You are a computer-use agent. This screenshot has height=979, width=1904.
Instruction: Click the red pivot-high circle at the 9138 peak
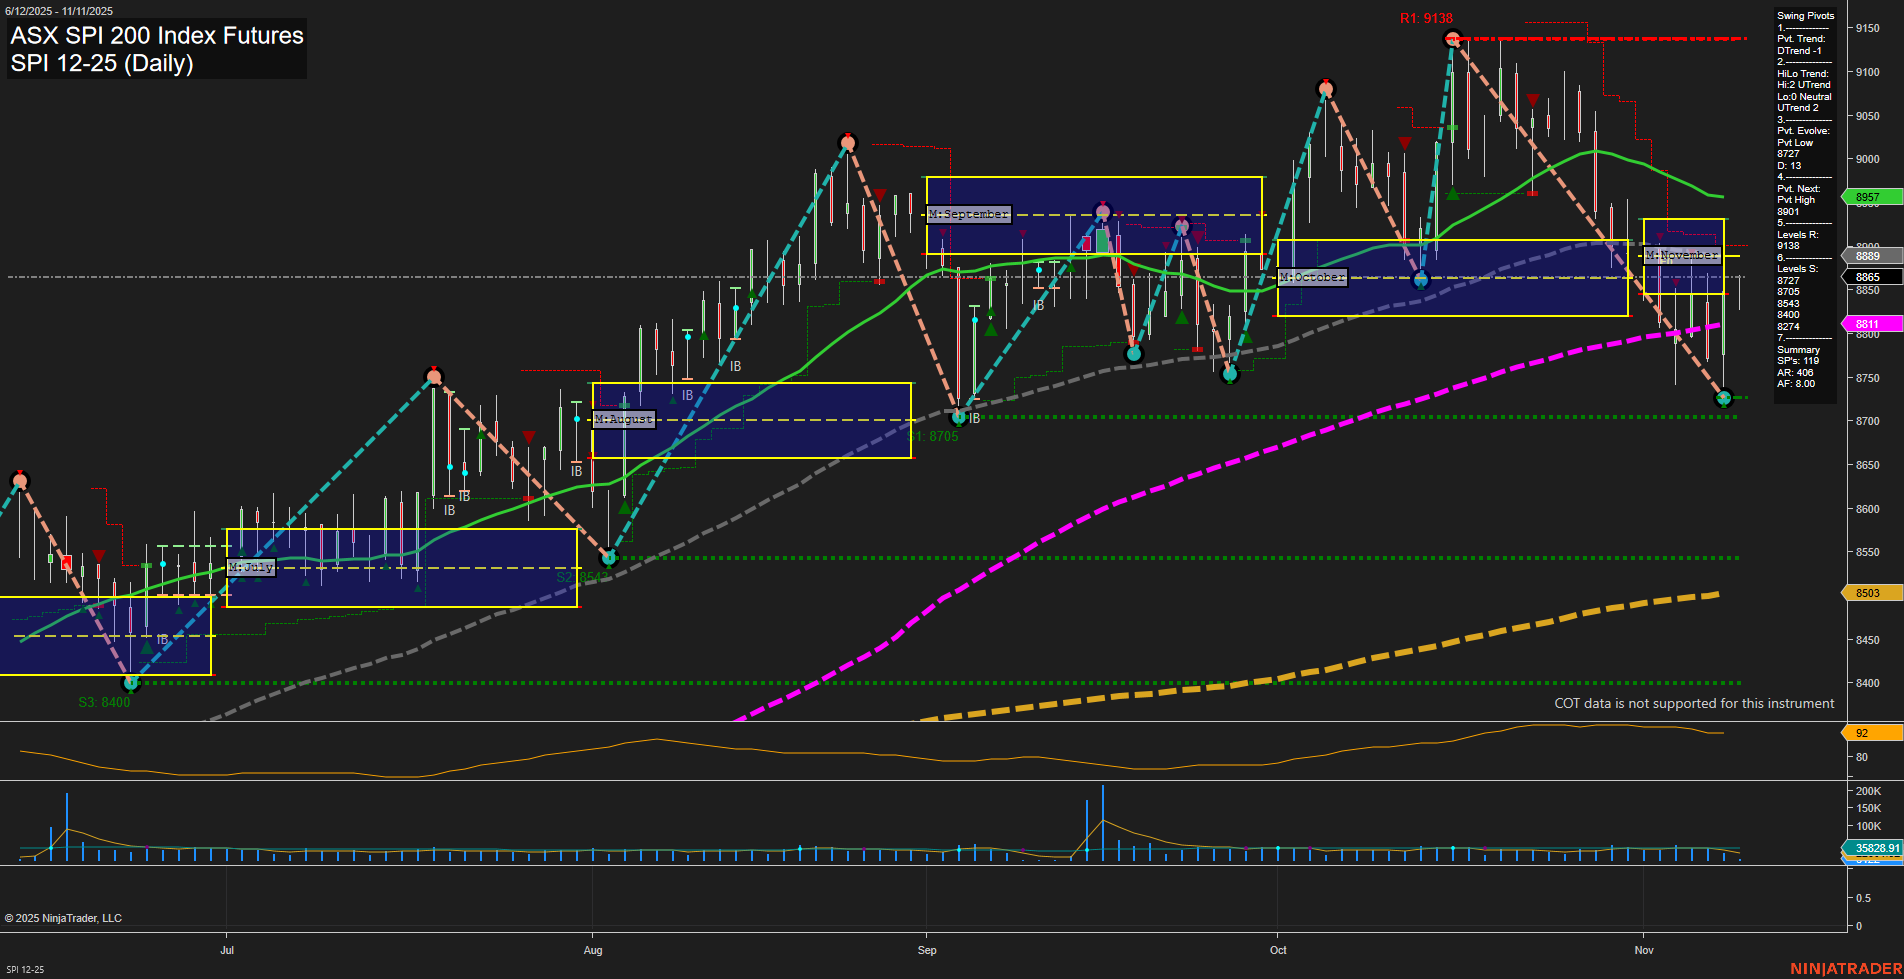pyautogui.click(x=1452, y=38)
